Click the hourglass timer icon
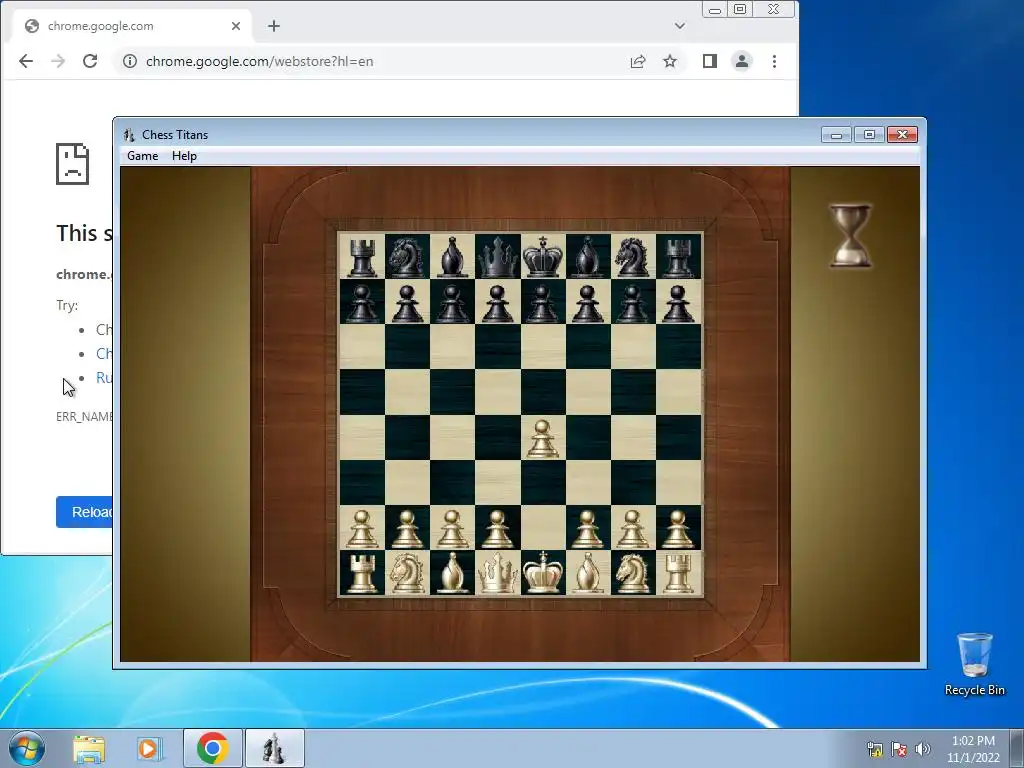 click(x=850, y=235)
